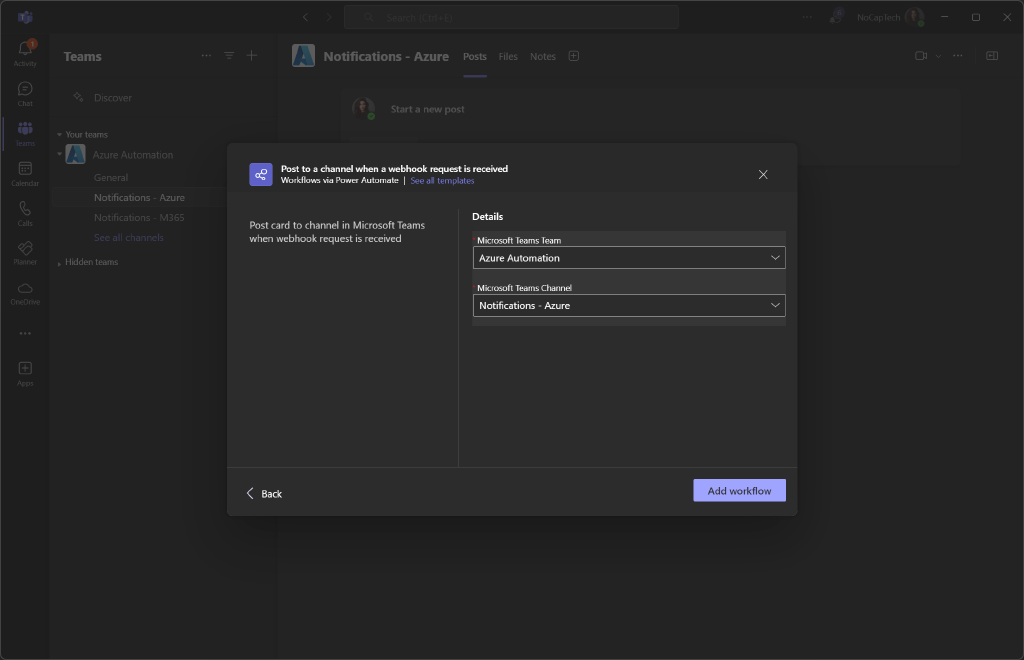Open the OneDrive app icon

tap(25, 292)
